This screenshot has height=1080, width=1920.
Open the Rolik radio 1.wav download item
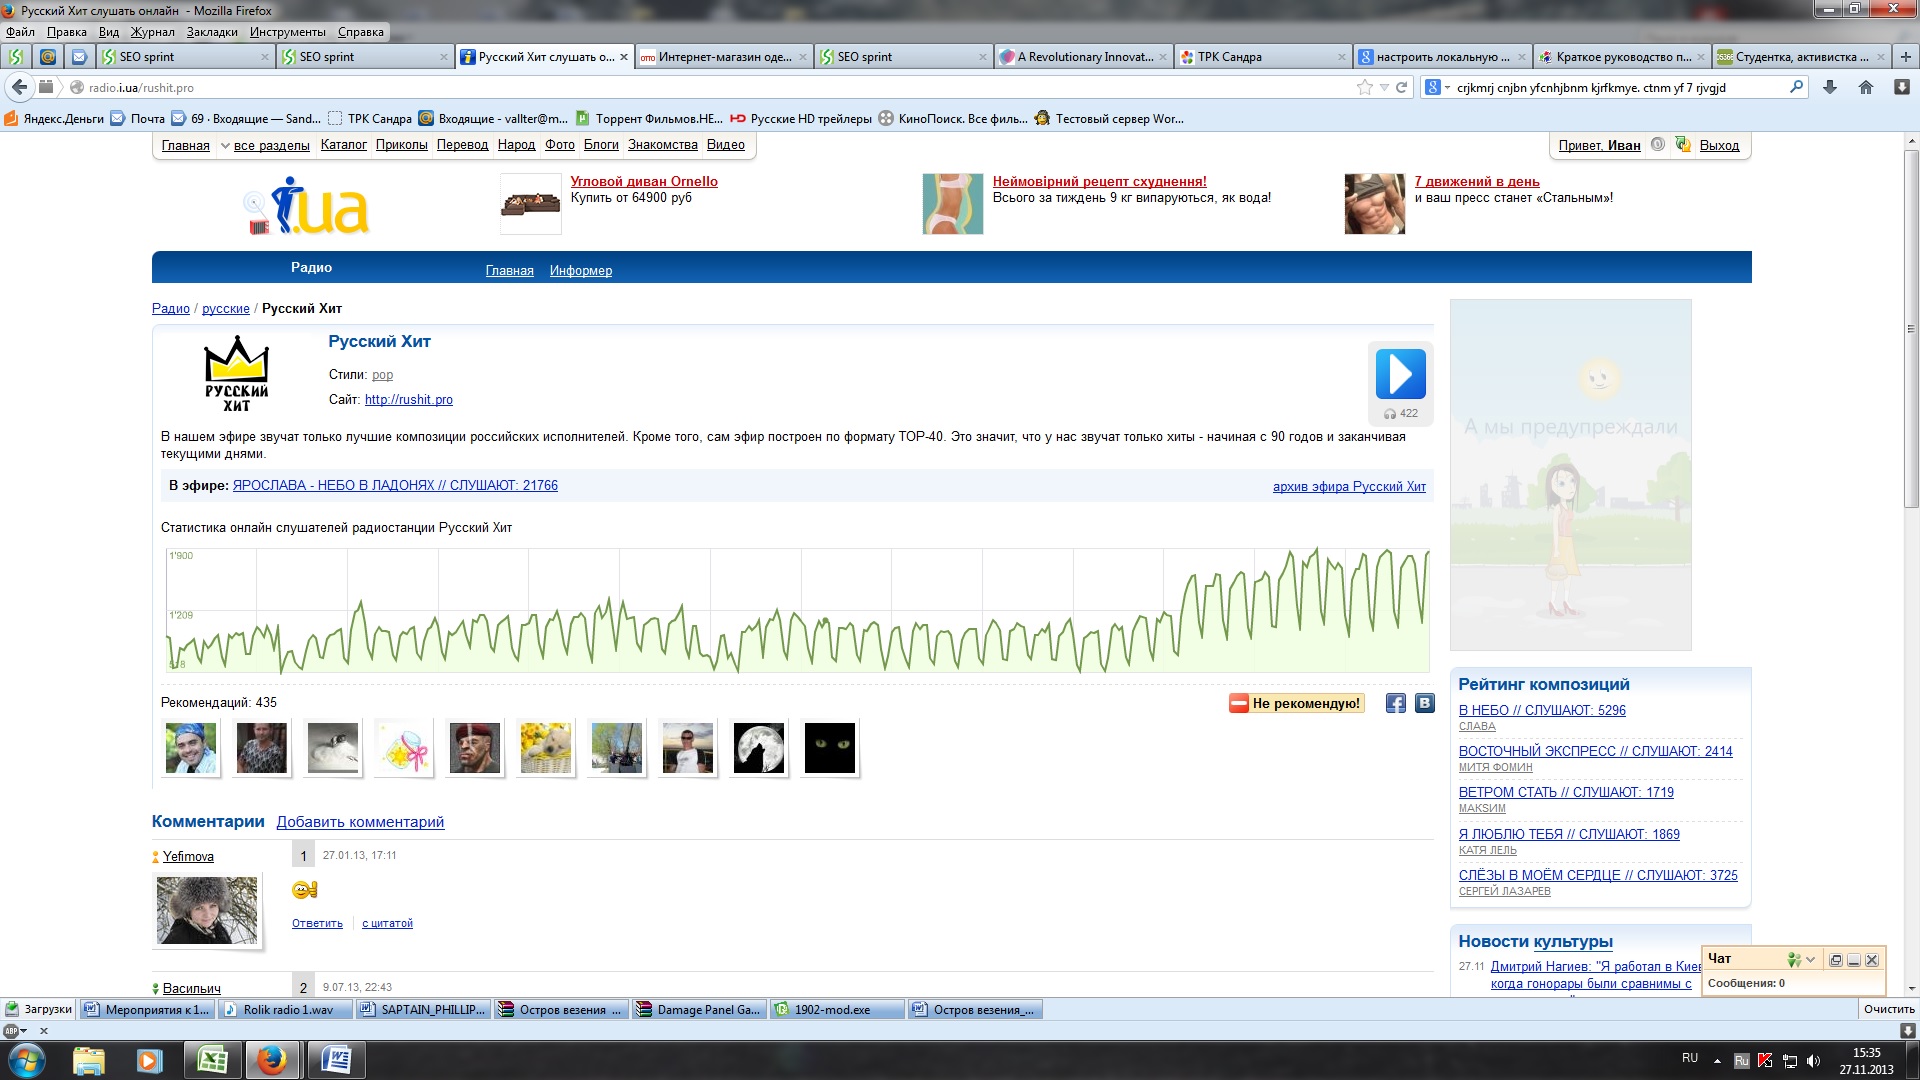coord(286,1010)
